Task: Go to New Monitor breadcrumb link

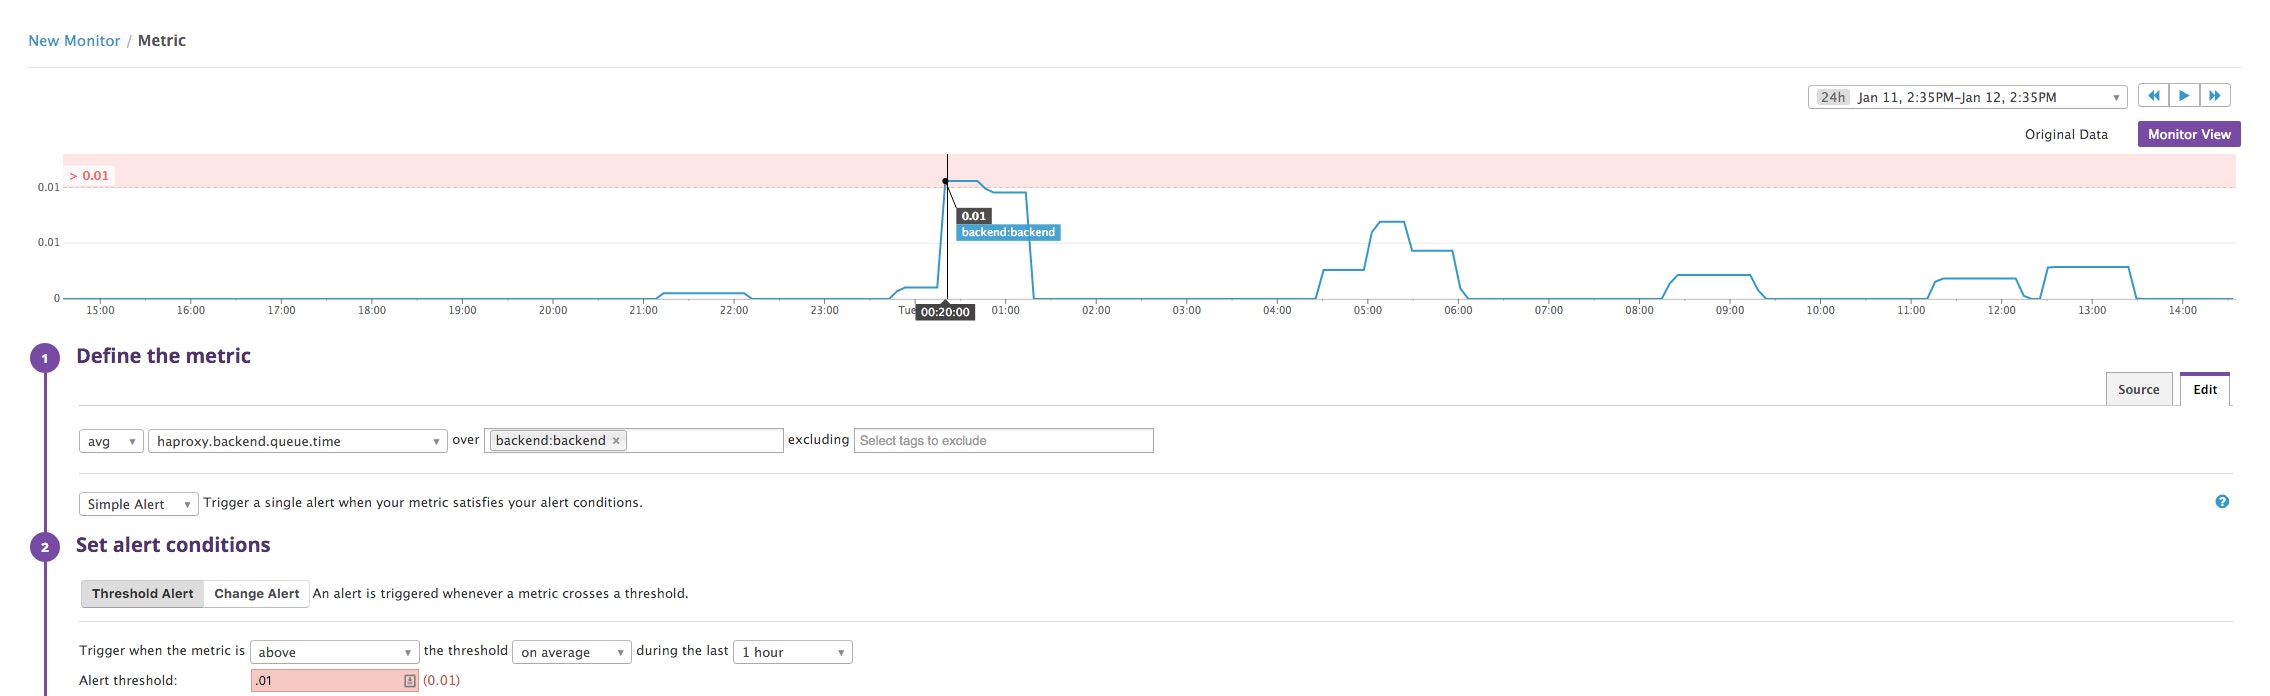Action: point(74,41)
